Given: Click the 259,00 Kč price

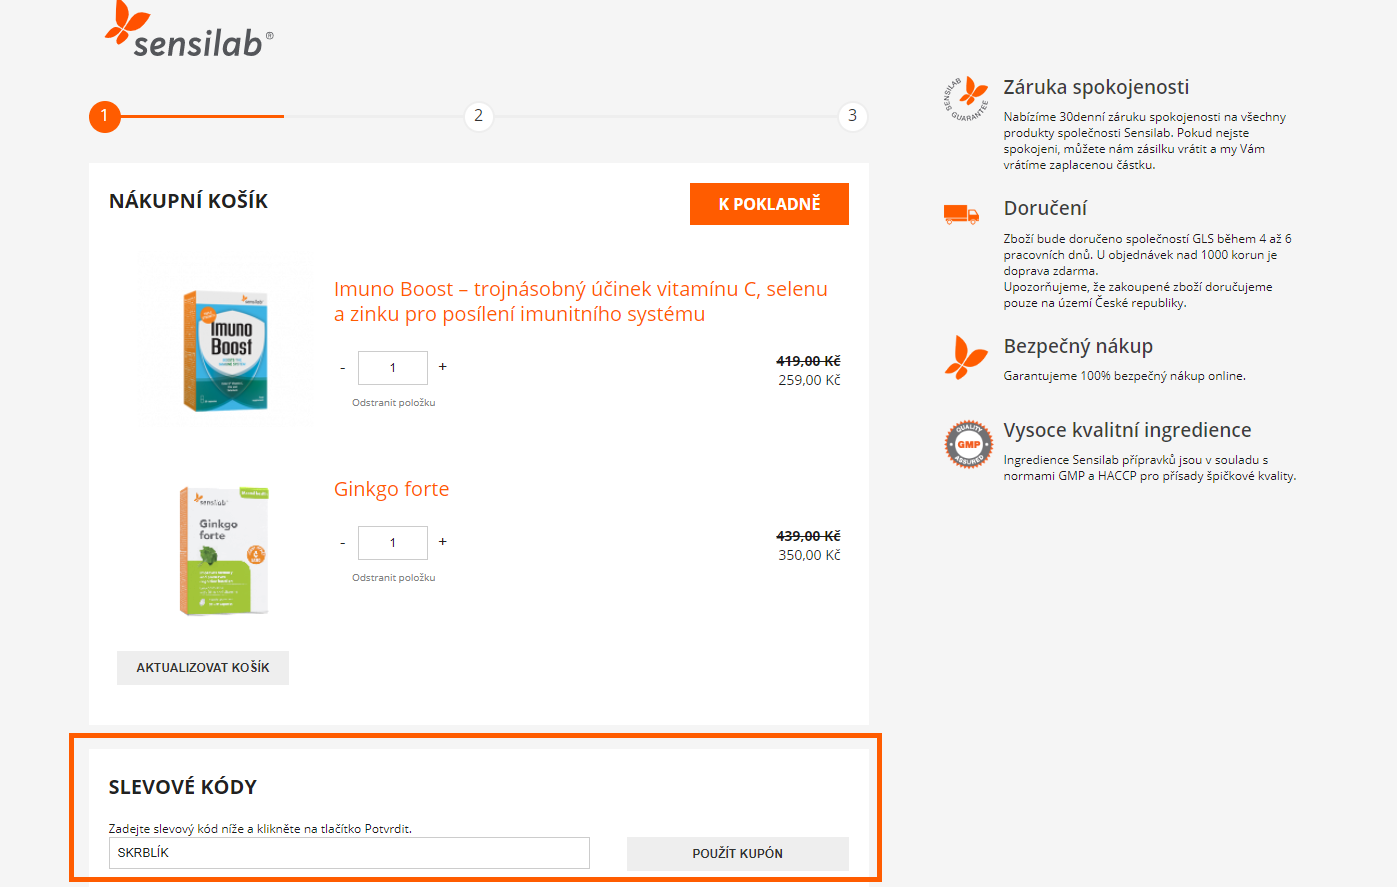Looking at the screenshot, I should (809, 380).
